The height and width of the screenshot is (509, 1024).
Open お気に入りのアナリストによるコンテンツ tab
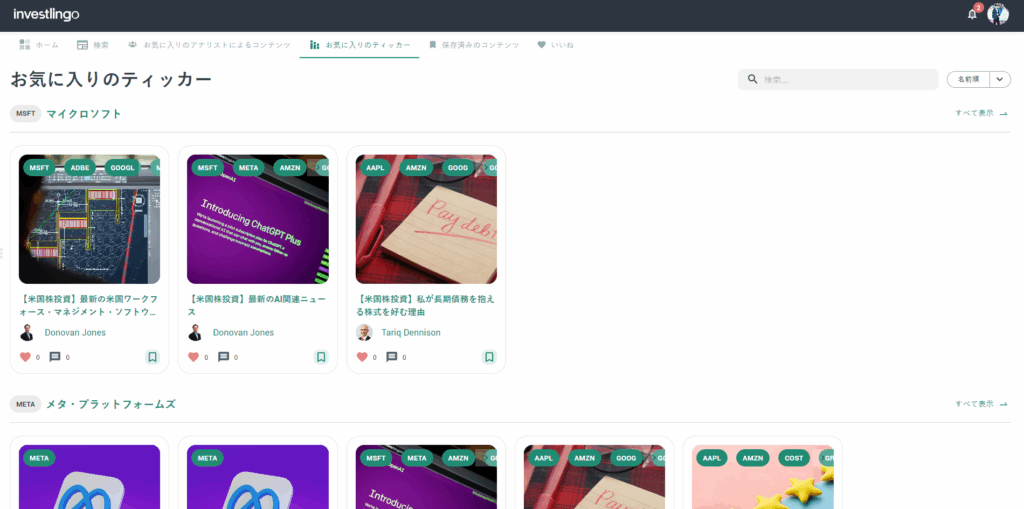tap(209, 45)
